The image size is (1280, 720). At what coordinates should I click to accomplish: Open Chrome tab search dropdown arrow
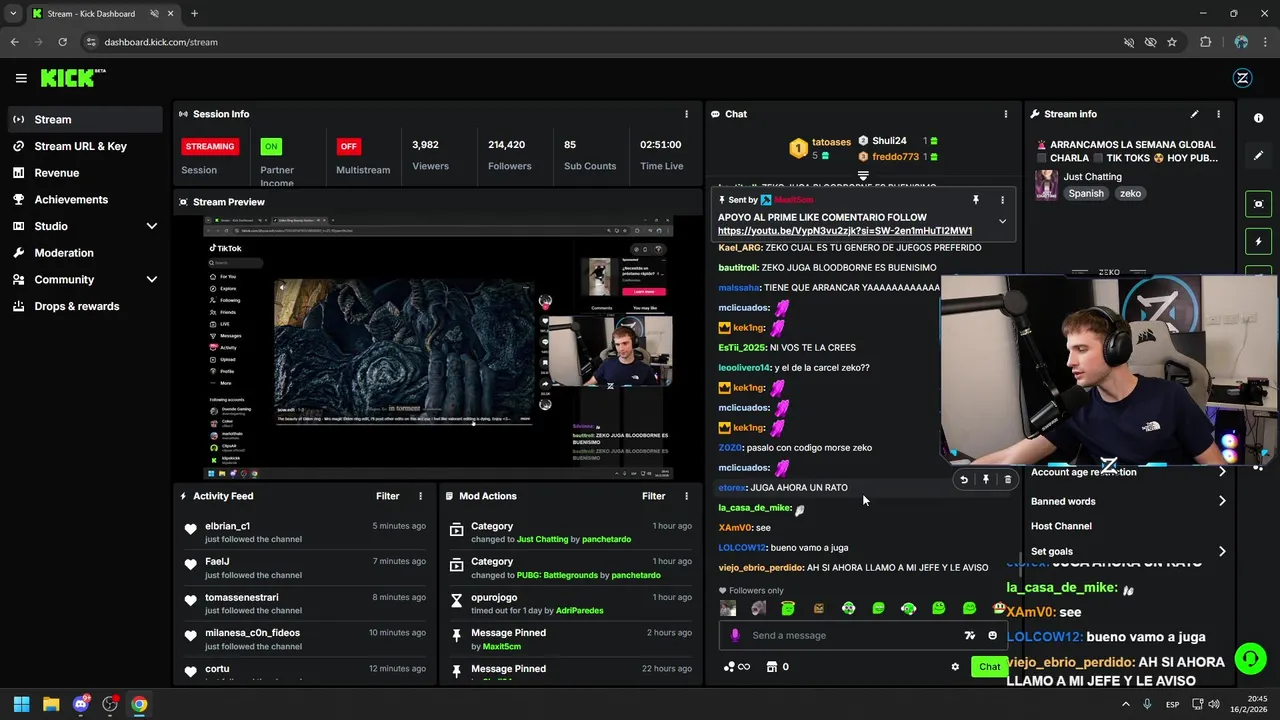pos(13,14)
